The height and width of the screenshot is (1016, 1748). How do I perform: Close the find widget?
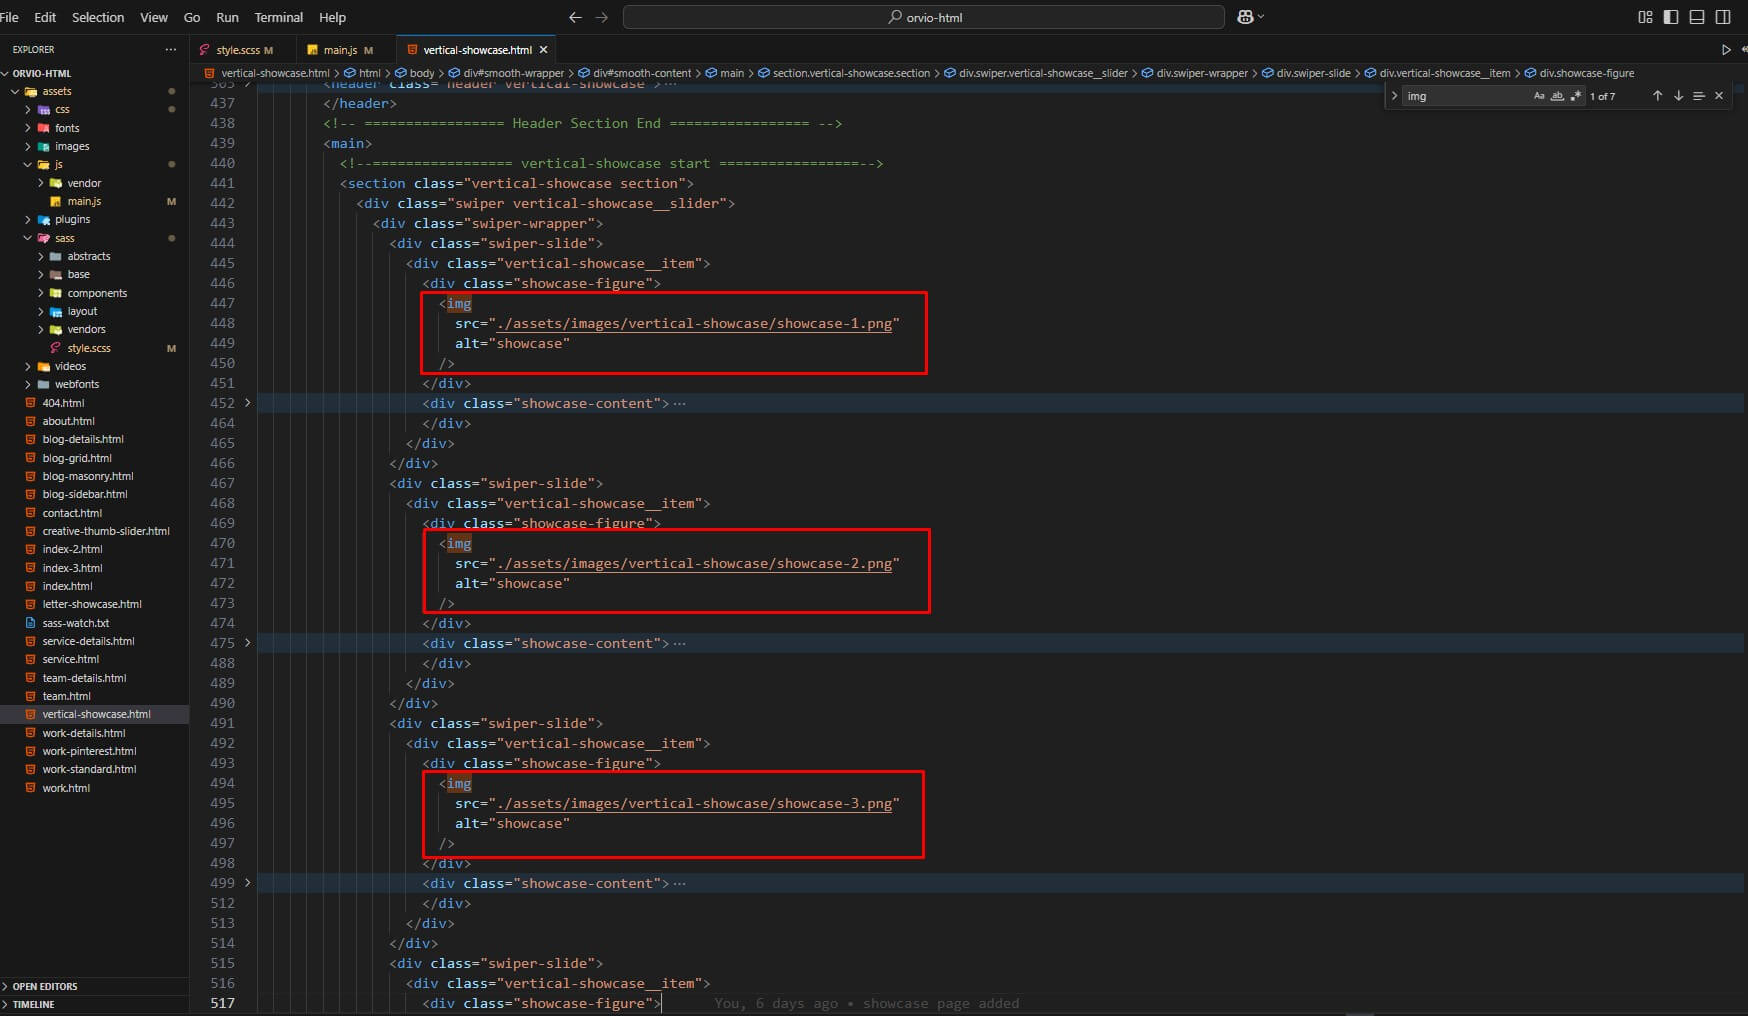[x=1719, y=96]
